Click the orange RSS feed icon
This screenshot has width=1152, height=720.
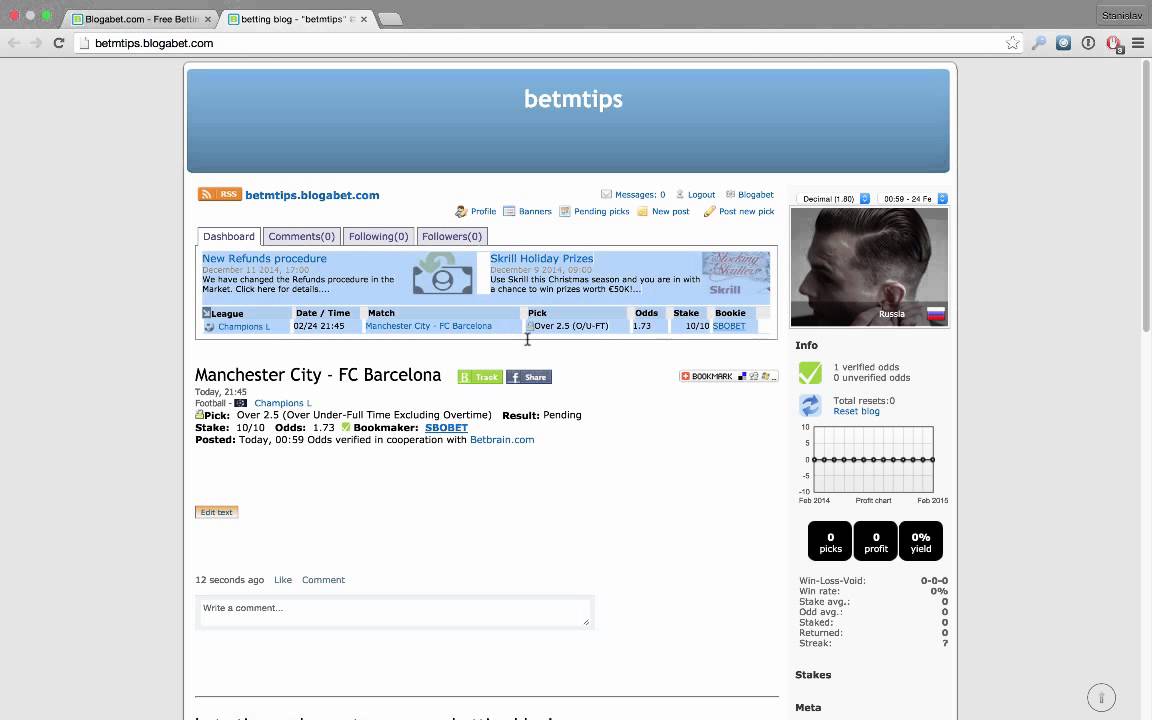pyautogui.click(x=220, y=194)
